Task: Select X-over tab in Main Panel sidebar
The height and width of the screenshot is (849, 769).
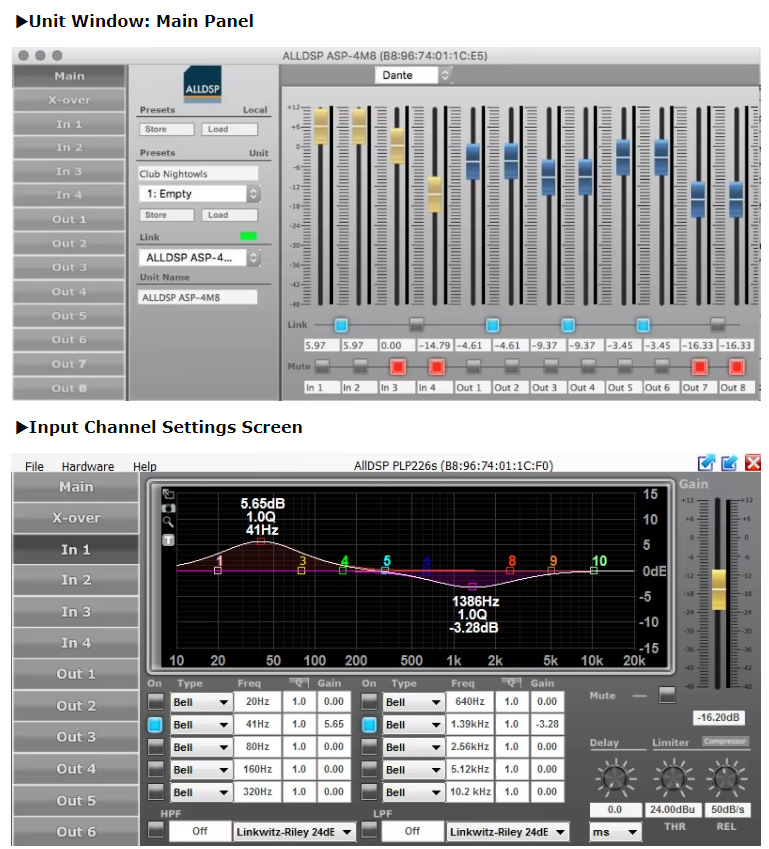Action: pos(69,100)
